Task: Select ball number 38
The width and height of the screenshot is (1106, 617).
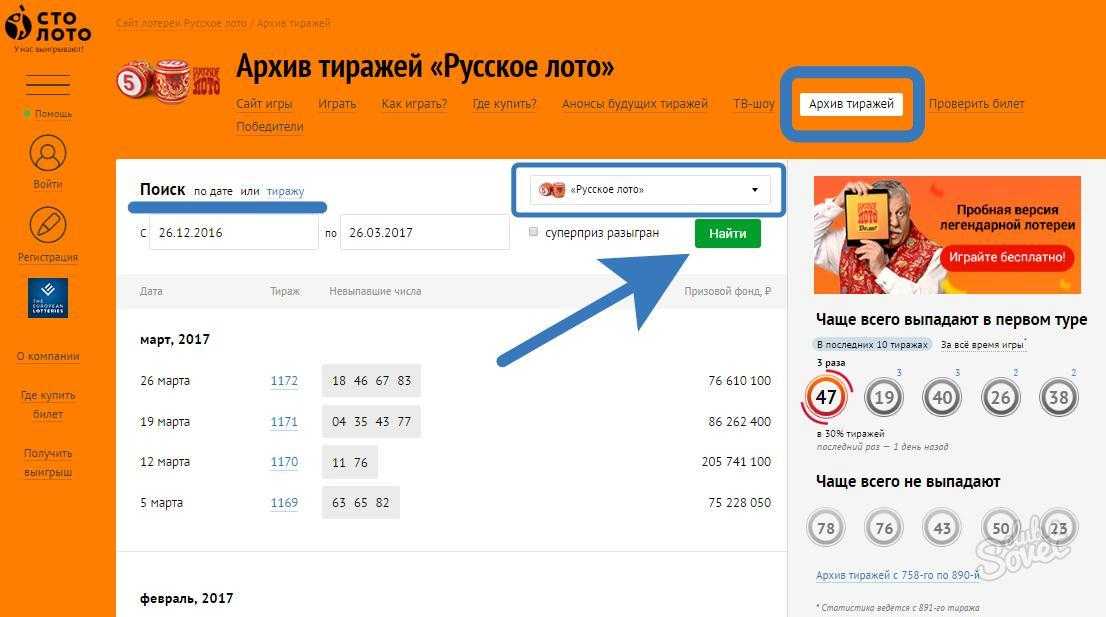Action: (1058, 397)
